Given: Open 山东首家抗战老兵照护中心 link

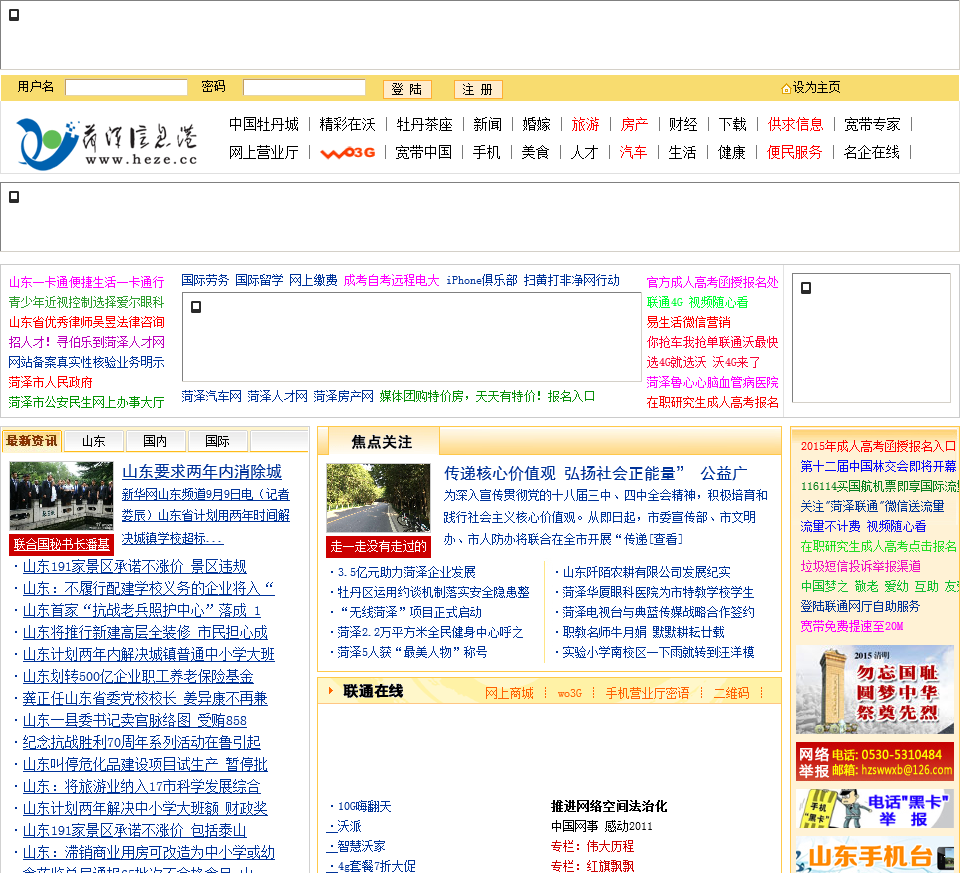Looking at the screenshot, I should pos(142,610).
